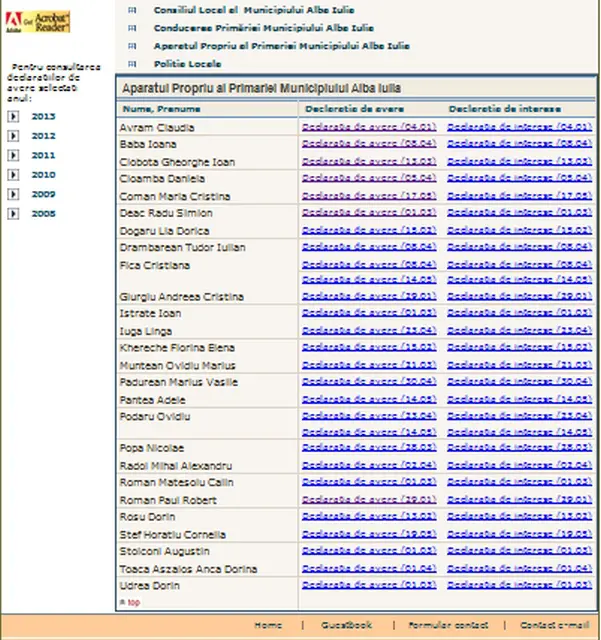Click the arrow icon beside 2009
Screen dimensions: 601x640
click(x=13, y=194)
